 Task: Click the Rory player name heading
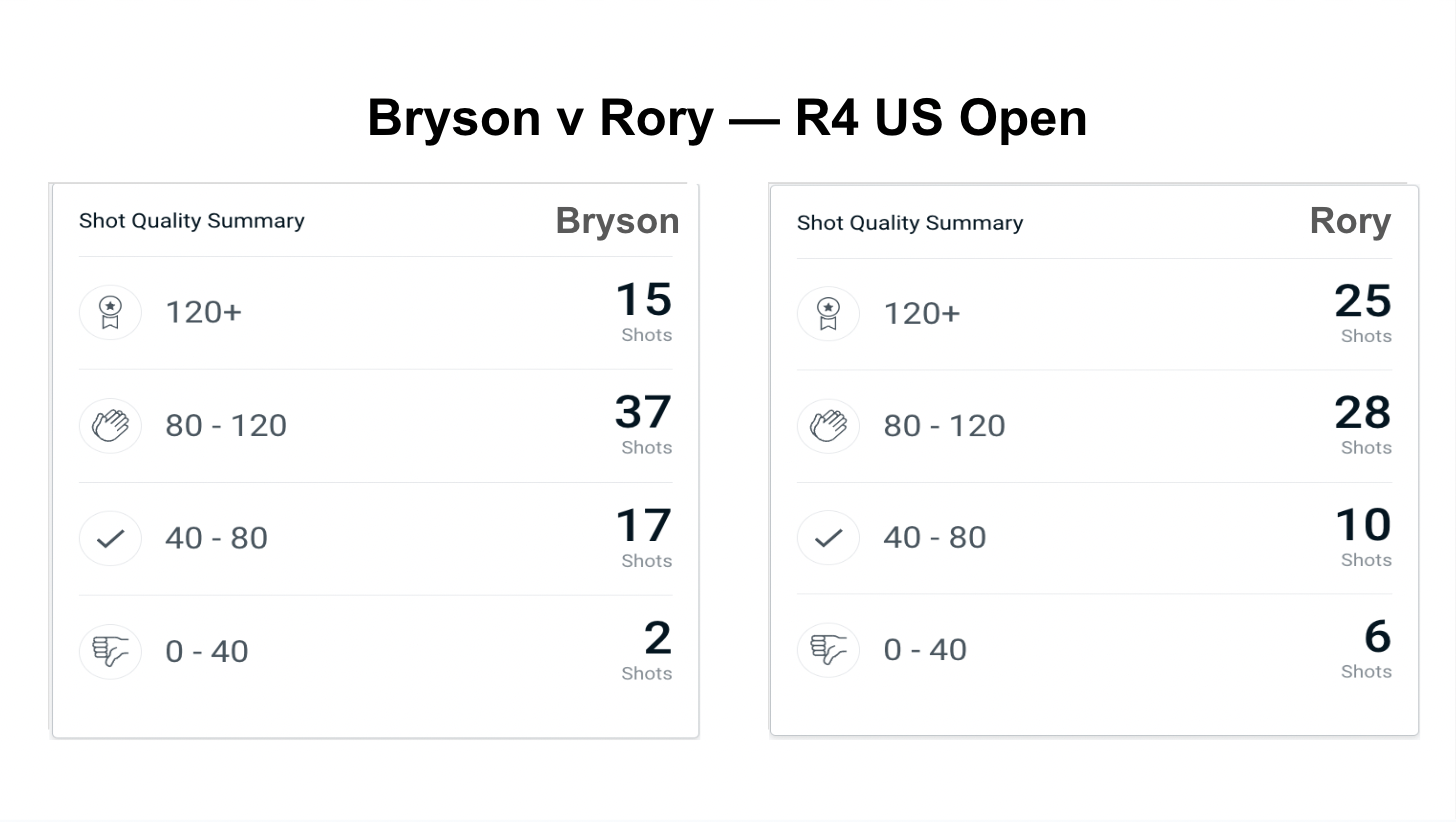(1350, 221)
